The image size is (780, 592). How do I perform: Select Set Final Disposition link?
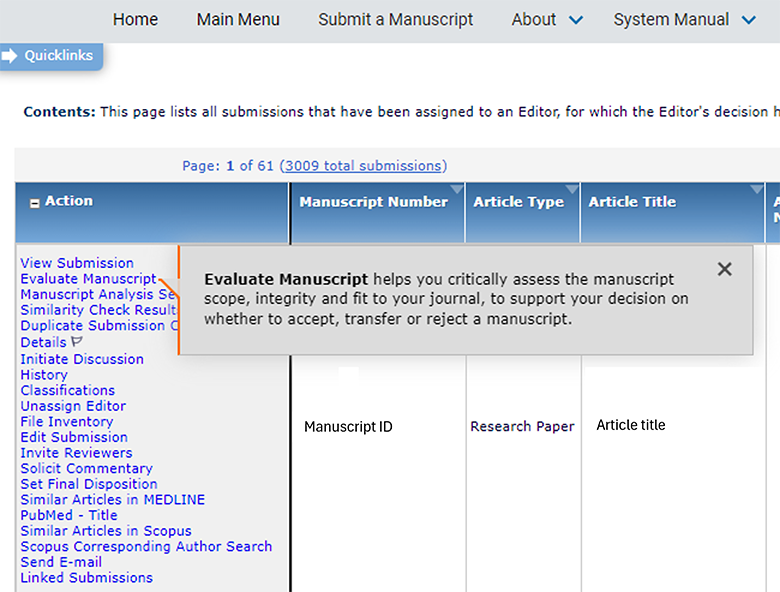click(x=89, y=484)
